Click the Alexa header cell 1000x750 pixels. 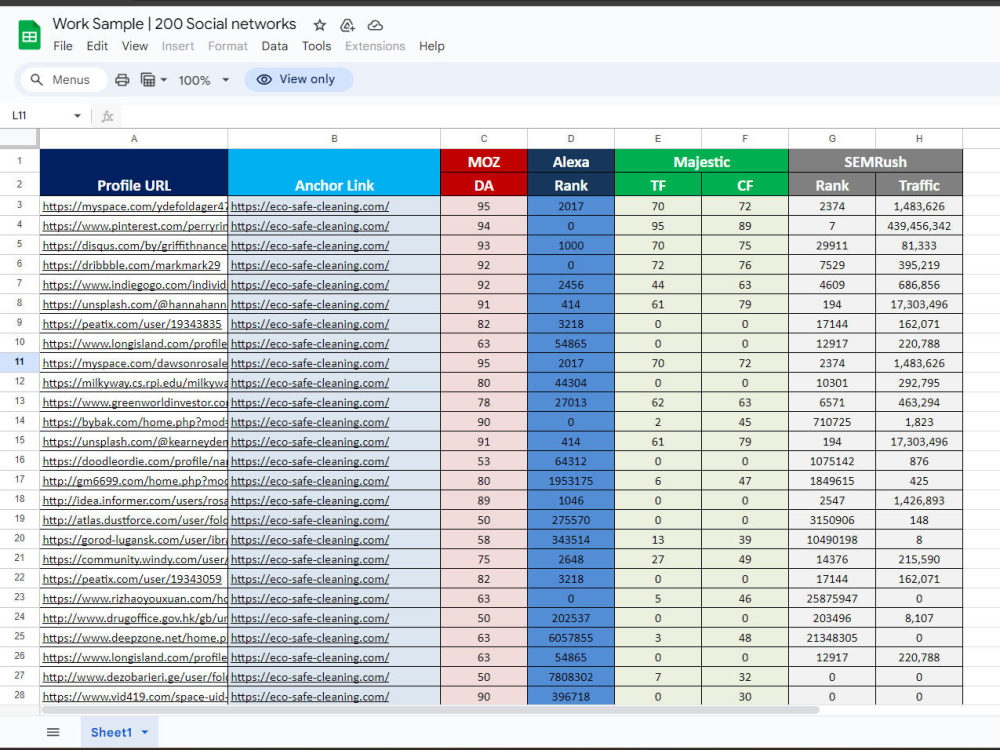point(571,161)
